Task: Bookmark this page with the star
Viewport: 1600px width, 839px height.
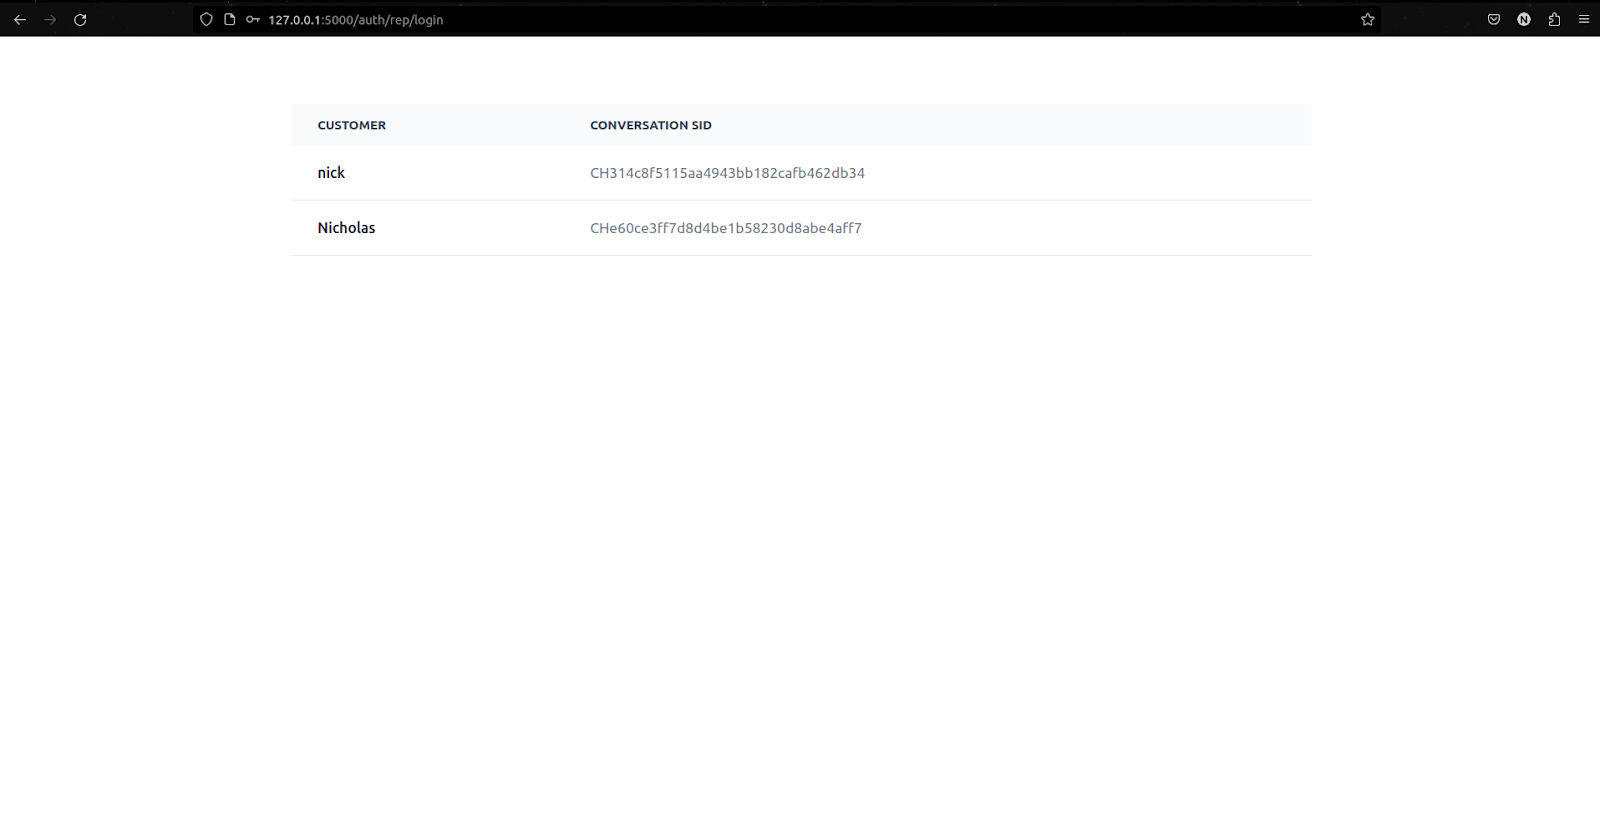Action: point(1367,19)
